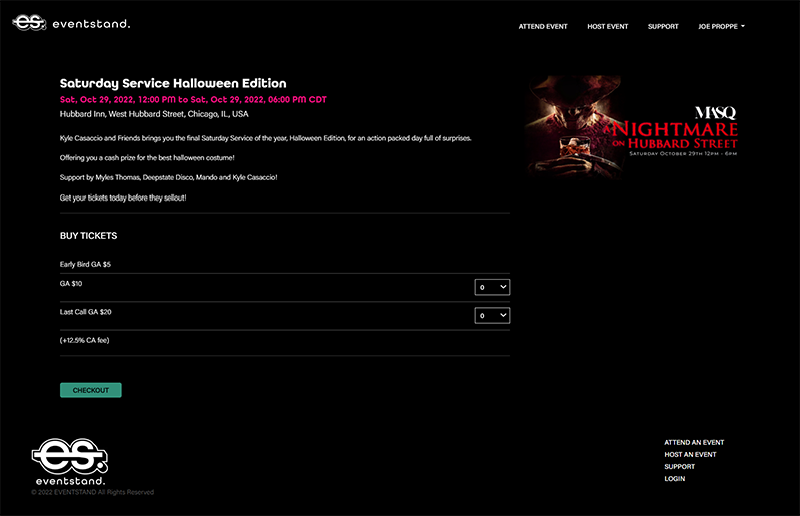Screen dimensions: 800x516
Task: Click the Hubbard Inn venue address
Action: point(154,114)
